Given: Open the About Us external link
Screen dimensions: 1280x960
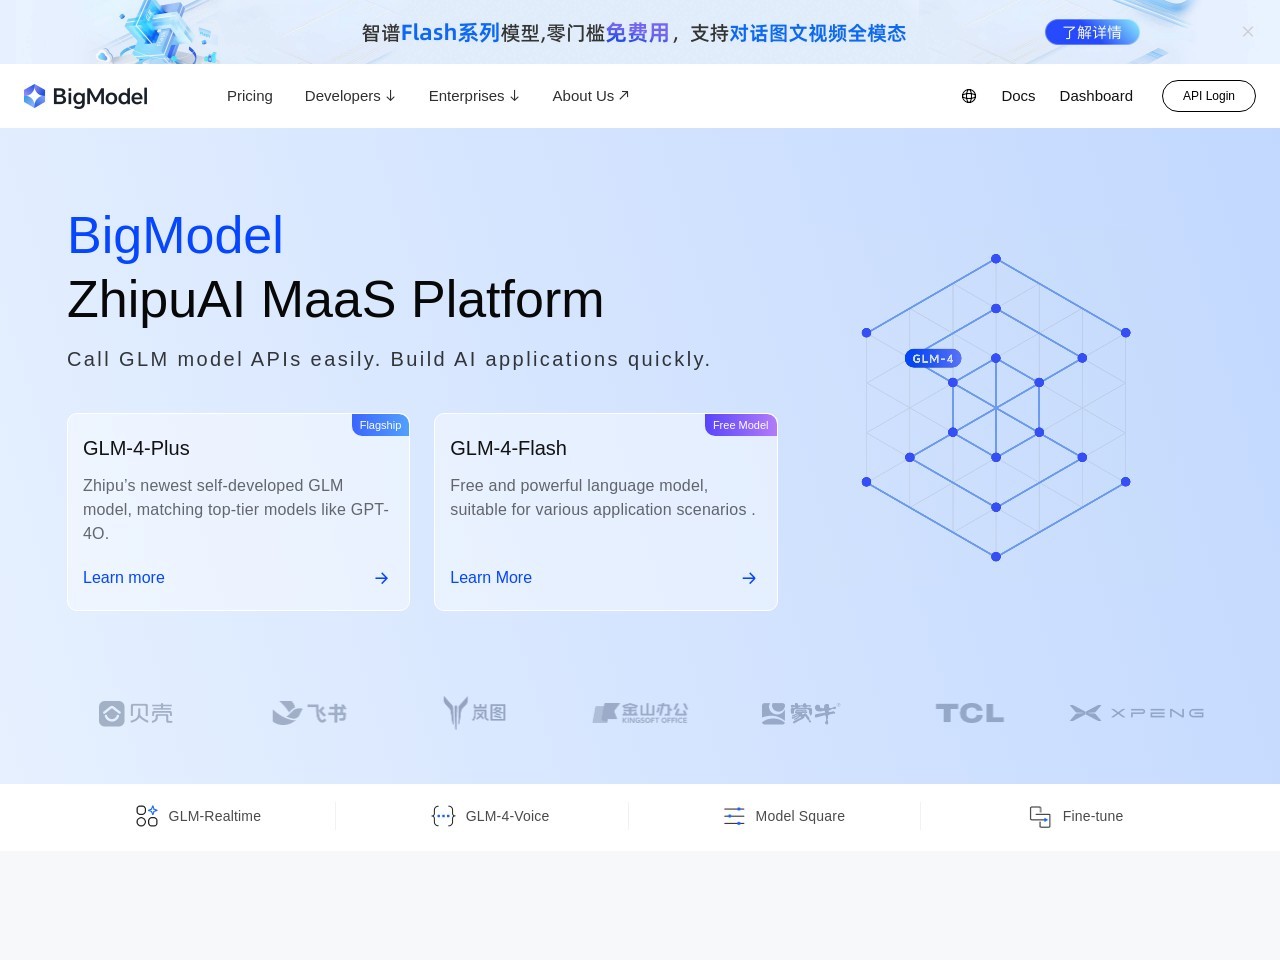Looking at the screenshot, I should [590, 96].
